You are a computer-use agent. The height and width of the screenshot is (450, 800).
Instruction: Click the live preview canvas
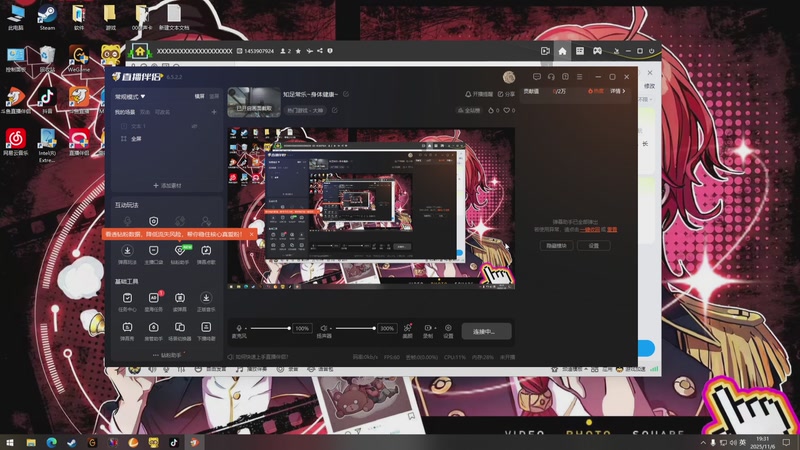(x=371, y=209)
